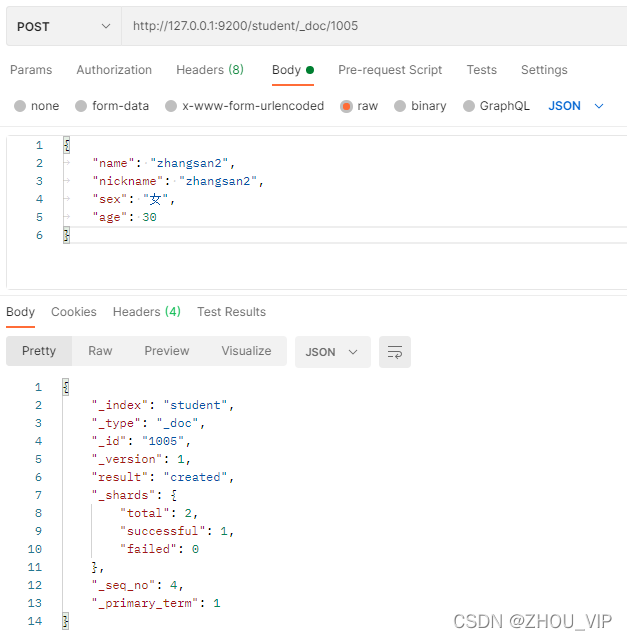The image size is (627, 640).
Task: Click the "_type" line in response
Action: click(x=148, y=423)
